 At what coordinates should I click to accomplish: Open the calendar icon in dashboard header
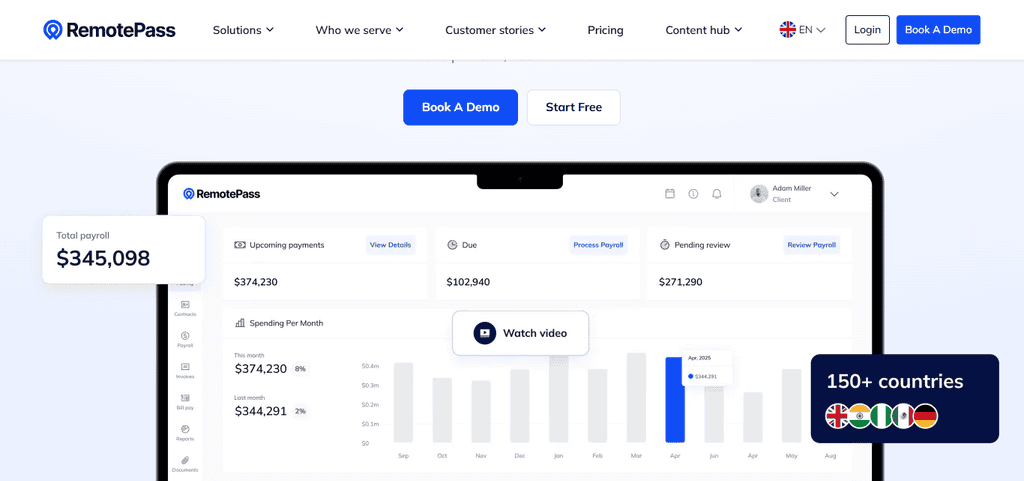(669, 194)
